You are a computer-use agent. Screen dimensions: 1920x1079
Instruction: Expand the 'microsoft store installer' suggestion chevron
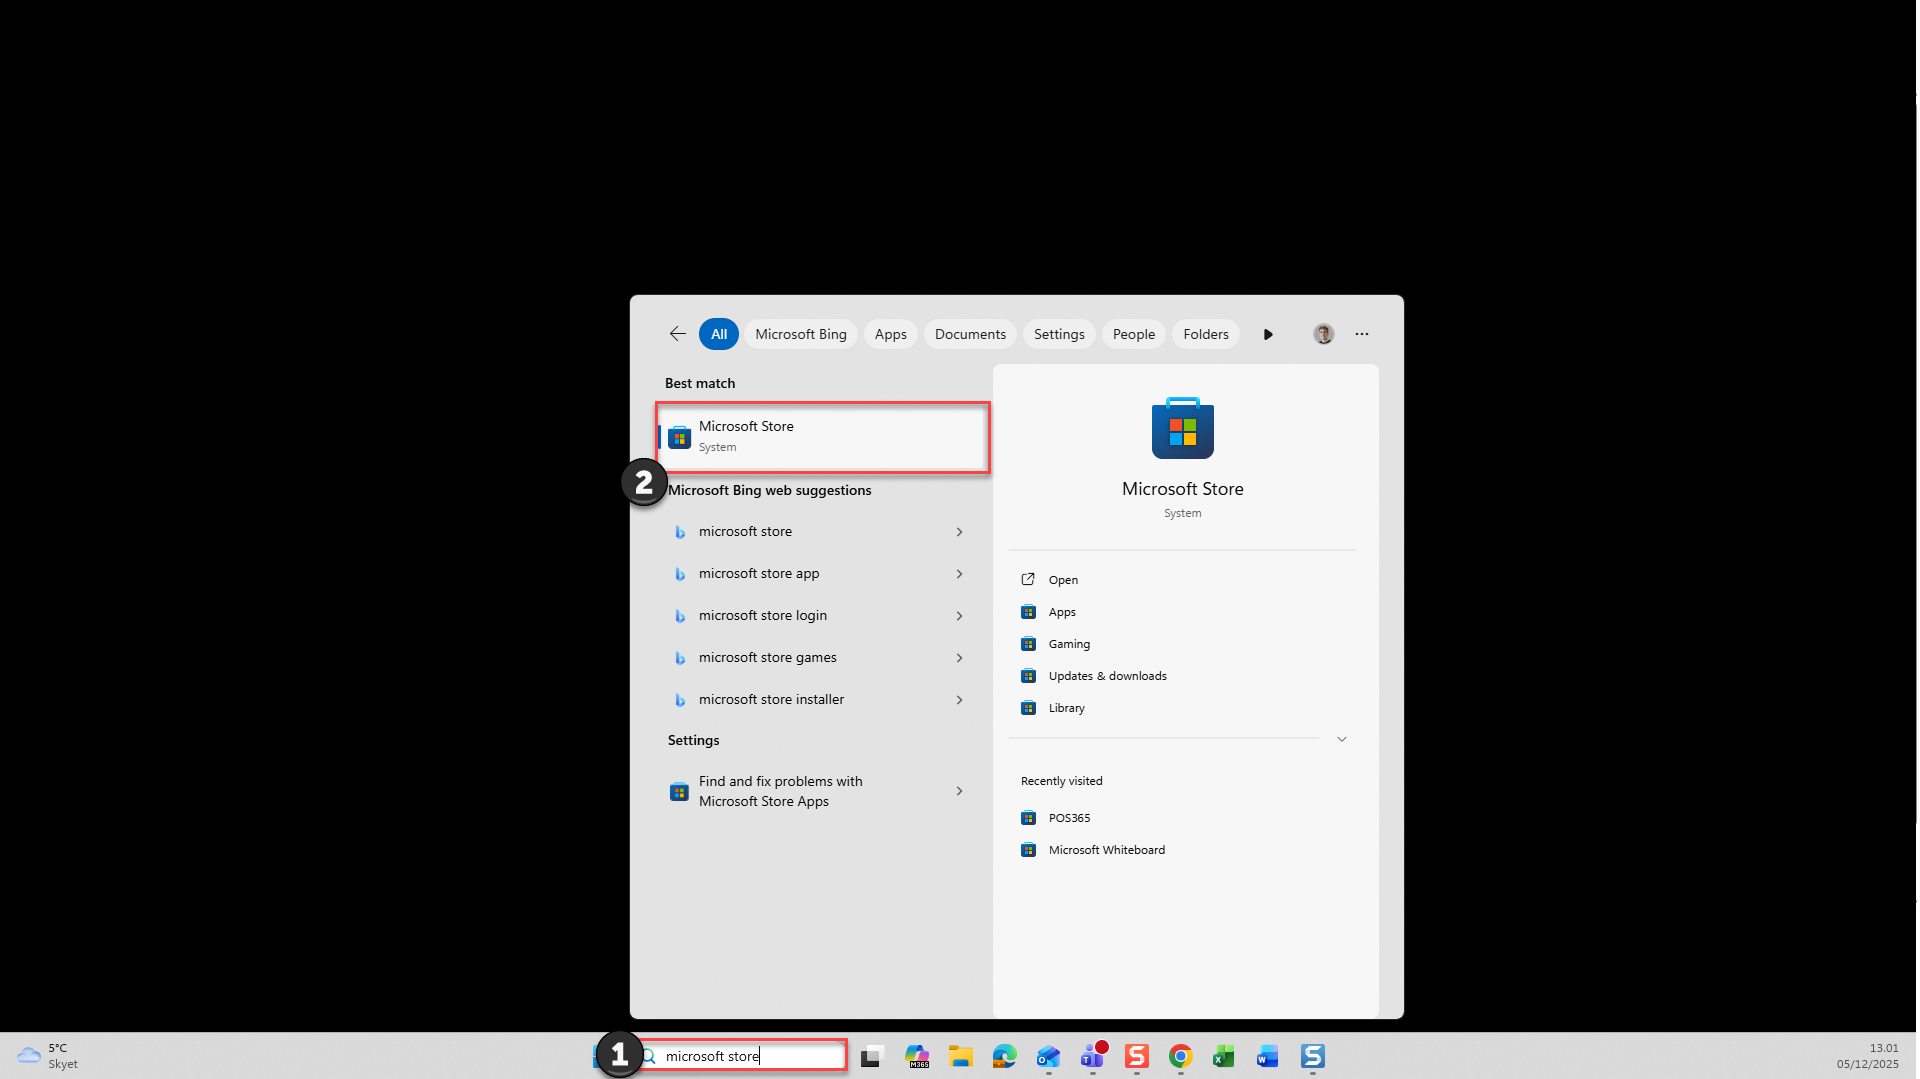click(959, 700)
